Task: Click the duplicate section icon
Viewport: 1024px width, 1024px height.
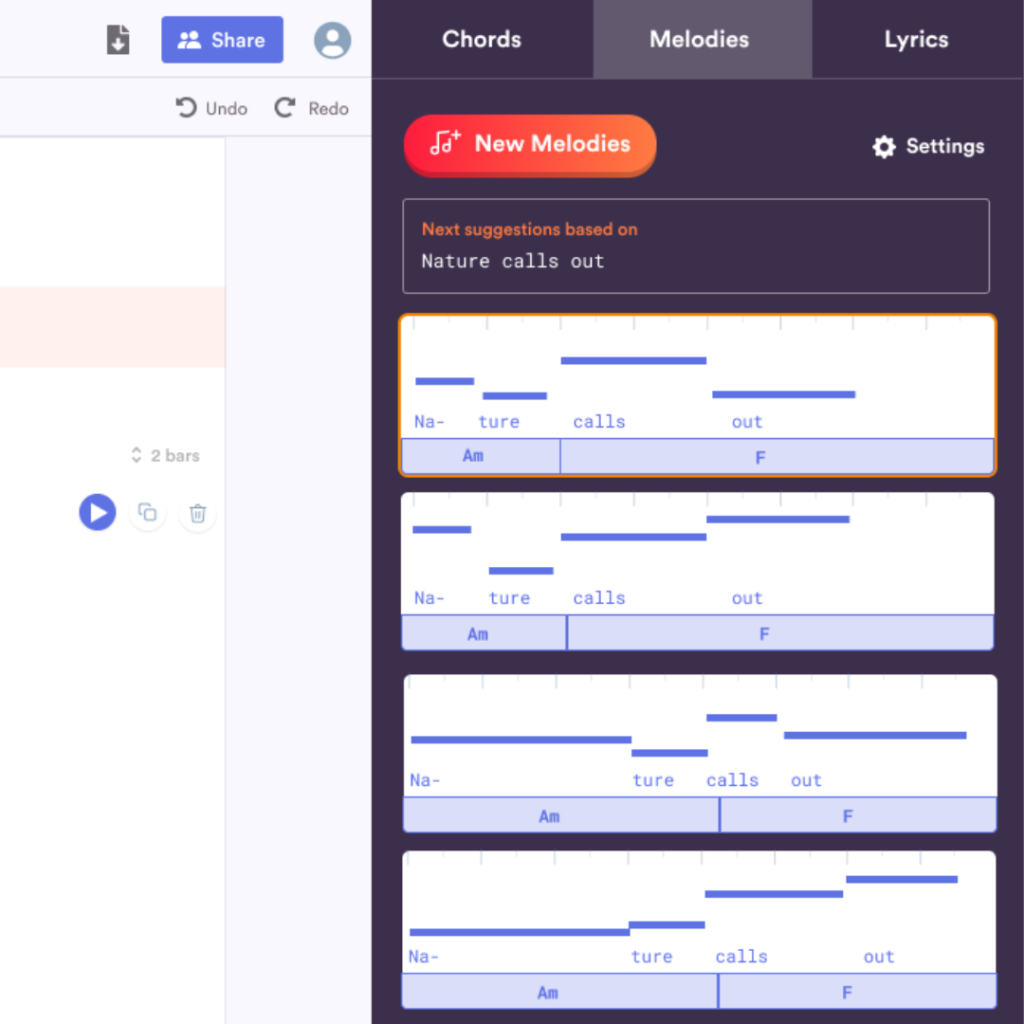Action: (x=148, y=513)
